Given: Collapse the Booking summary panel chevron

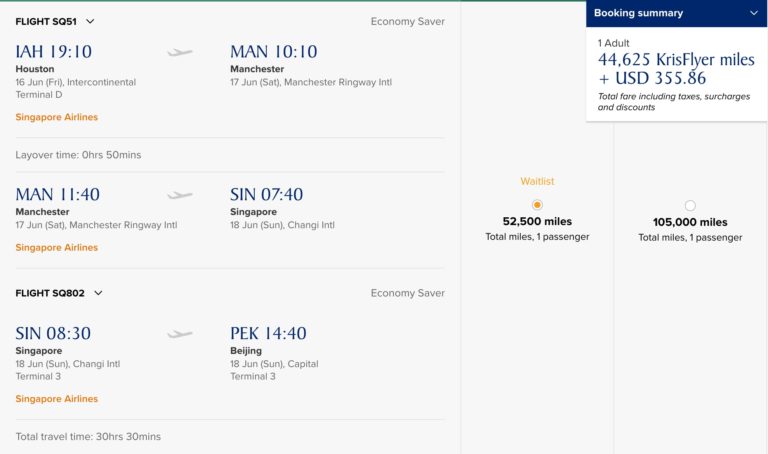Looking at the screenshot, I should click(x=753, y=13).
